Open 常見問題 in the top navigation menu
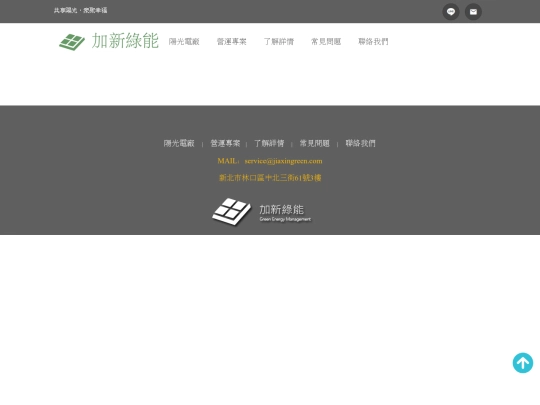Screen dimensions: 540x405 pyautogui.click(x=326, y=42)
